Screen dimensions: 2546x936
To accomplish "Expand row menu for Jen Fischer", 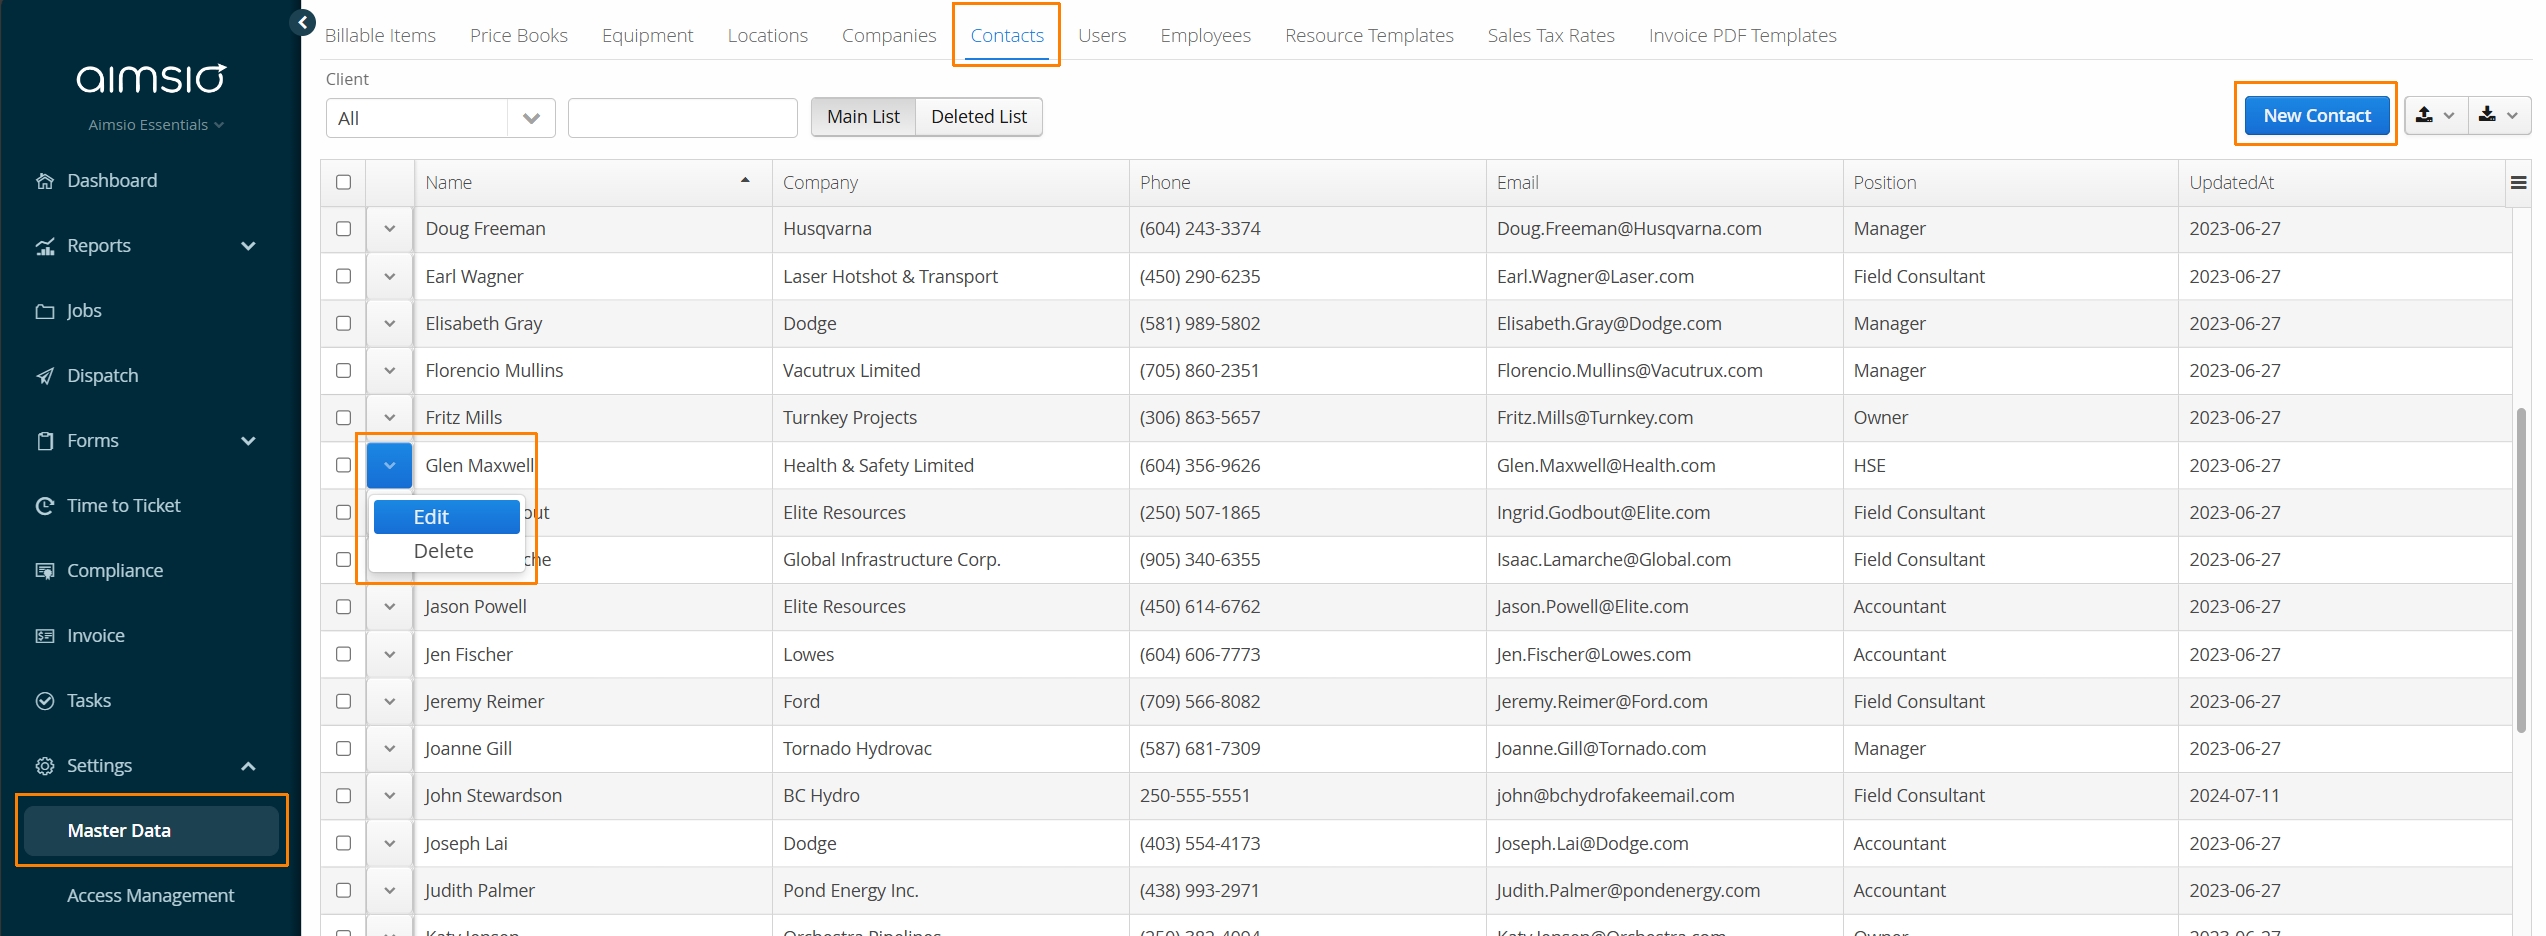I will 390,654.
